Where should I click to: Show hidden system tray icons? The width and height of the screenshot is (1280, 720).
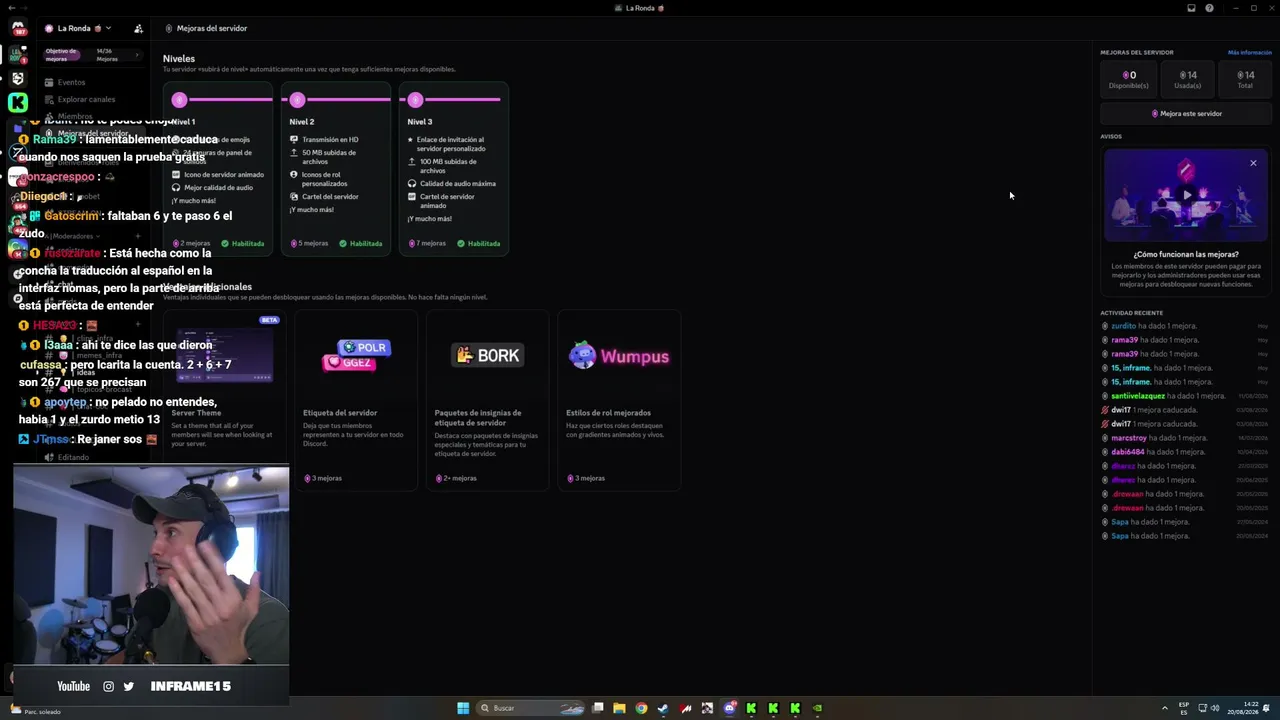pos(1164,708)
